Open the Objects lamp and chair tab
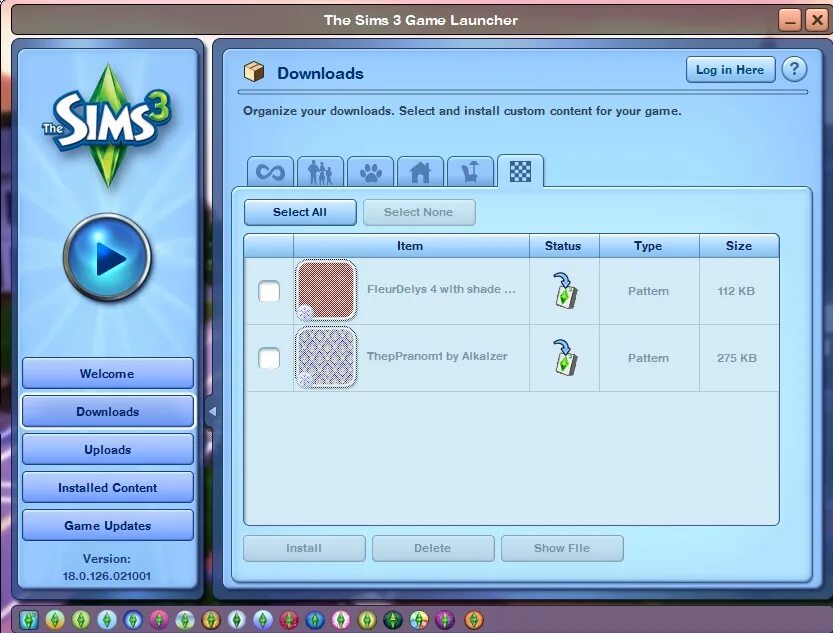Viewport: 833px width, 633px height. [470, 172]
